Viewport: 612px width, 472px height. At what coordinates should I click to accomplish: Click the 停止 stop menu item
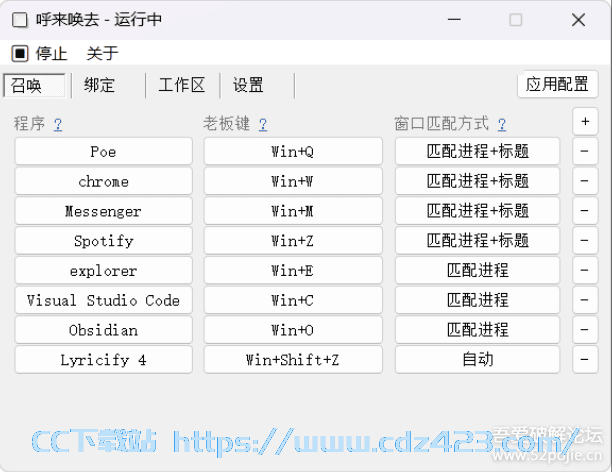tap(39, 53)
